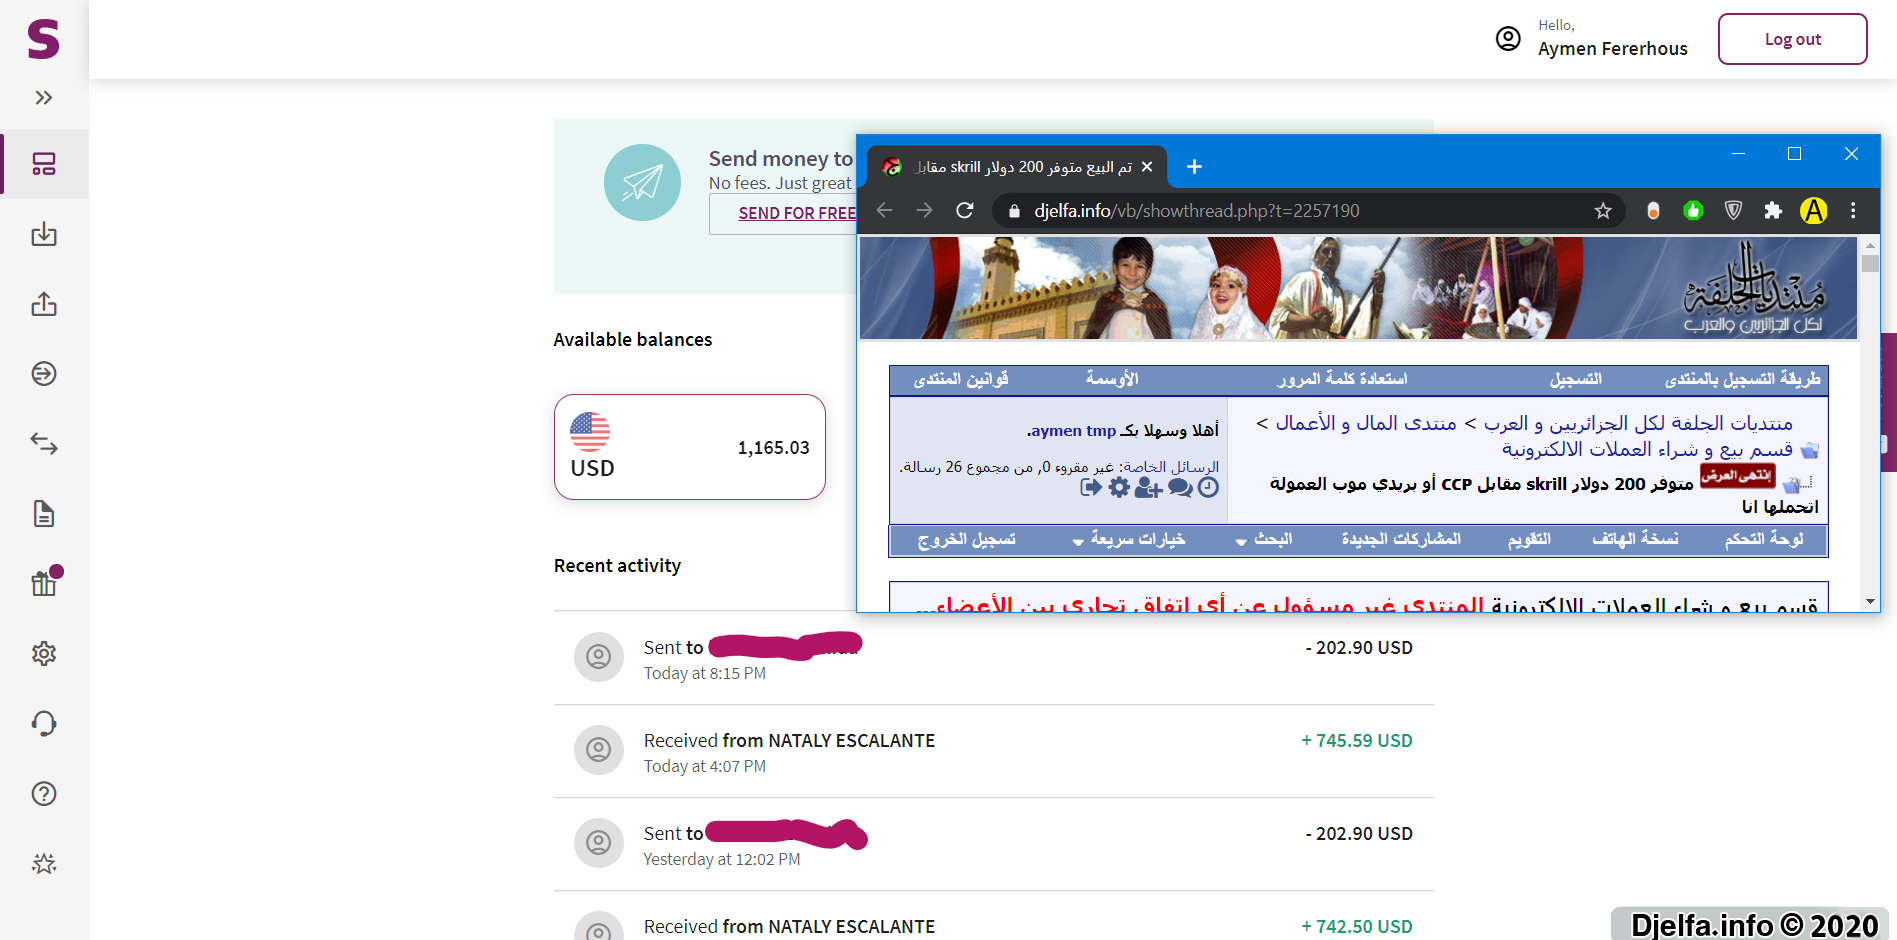This screenshot has width=1897, height=940.
Task: Open التسجيل in forum top bar
Action: [1576, 379]
